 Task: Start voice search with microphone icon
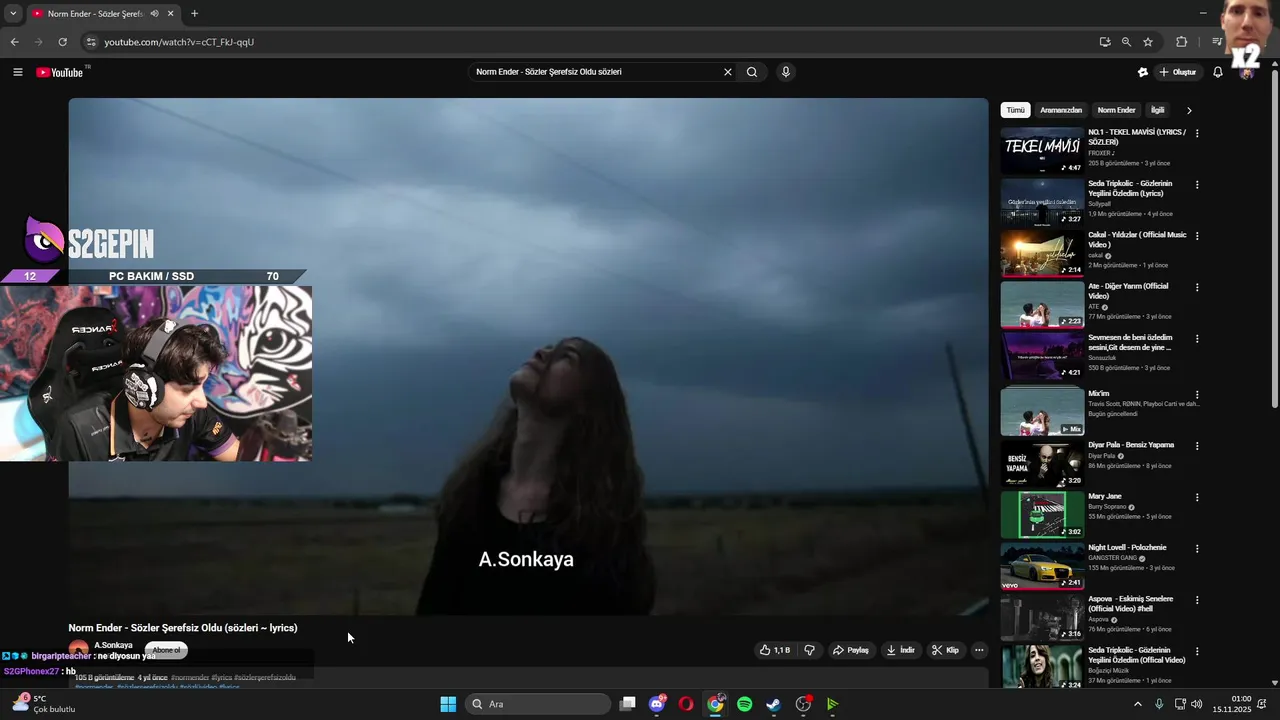point(786,72)
